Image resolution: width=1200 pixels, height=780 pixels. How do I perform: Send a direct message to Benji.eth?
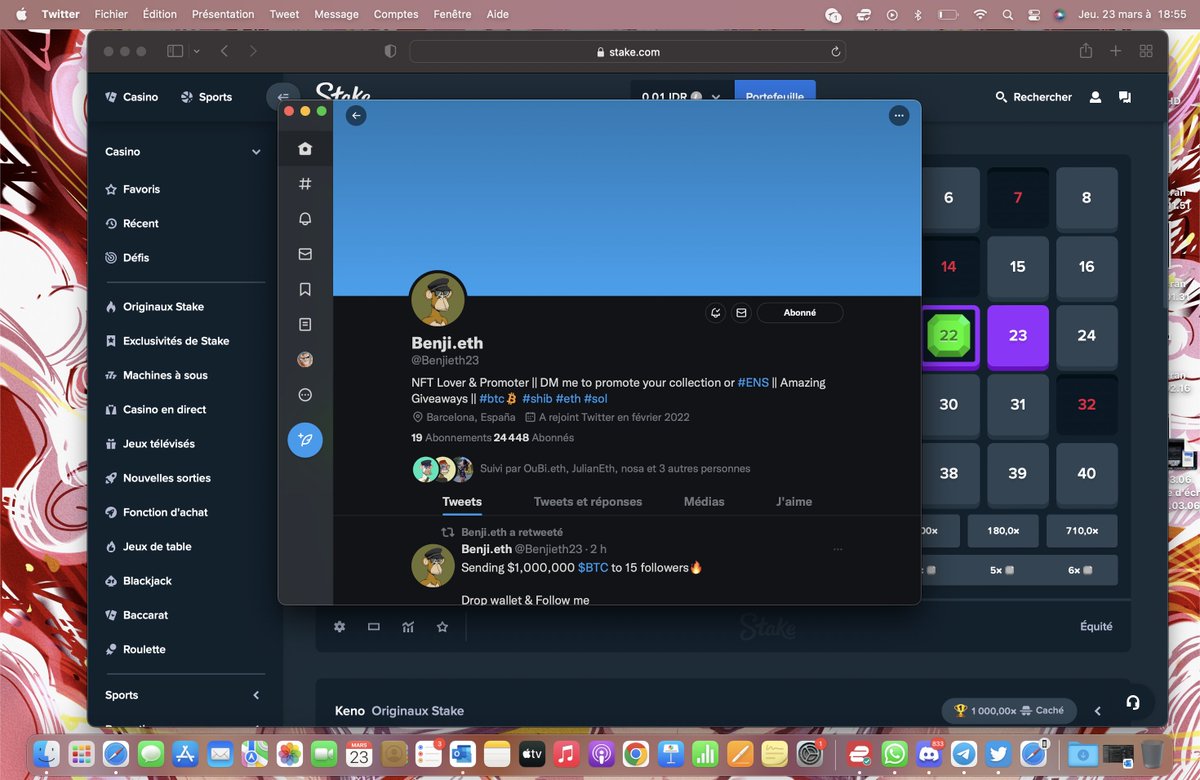click(x=741, y=313)
